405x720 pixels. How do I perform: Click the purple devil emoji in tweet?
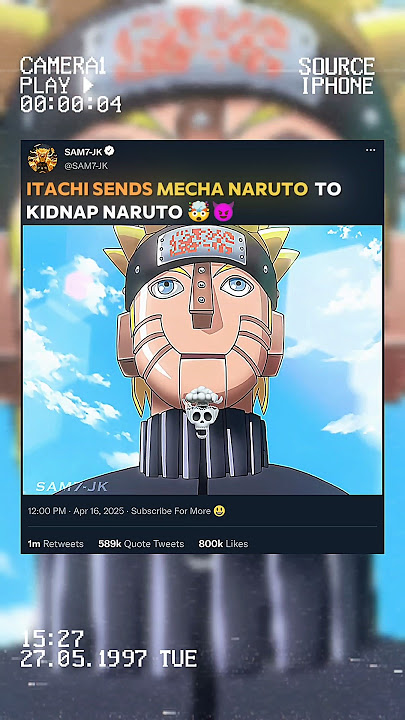pyautogui.click(x=223, y=211)
